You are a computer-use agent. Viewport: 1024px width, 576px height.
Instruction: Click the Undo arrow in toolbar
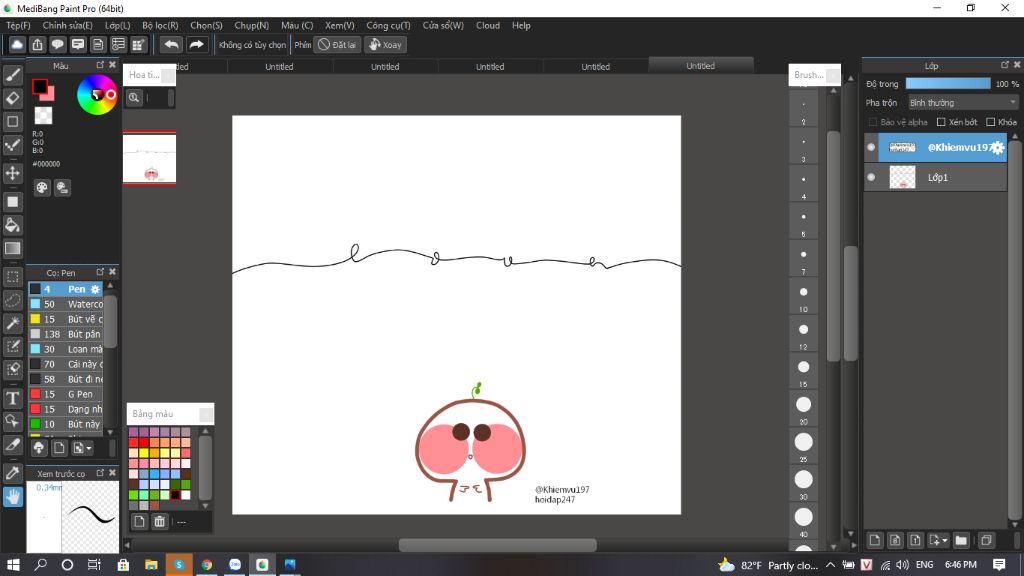point(171,44)
